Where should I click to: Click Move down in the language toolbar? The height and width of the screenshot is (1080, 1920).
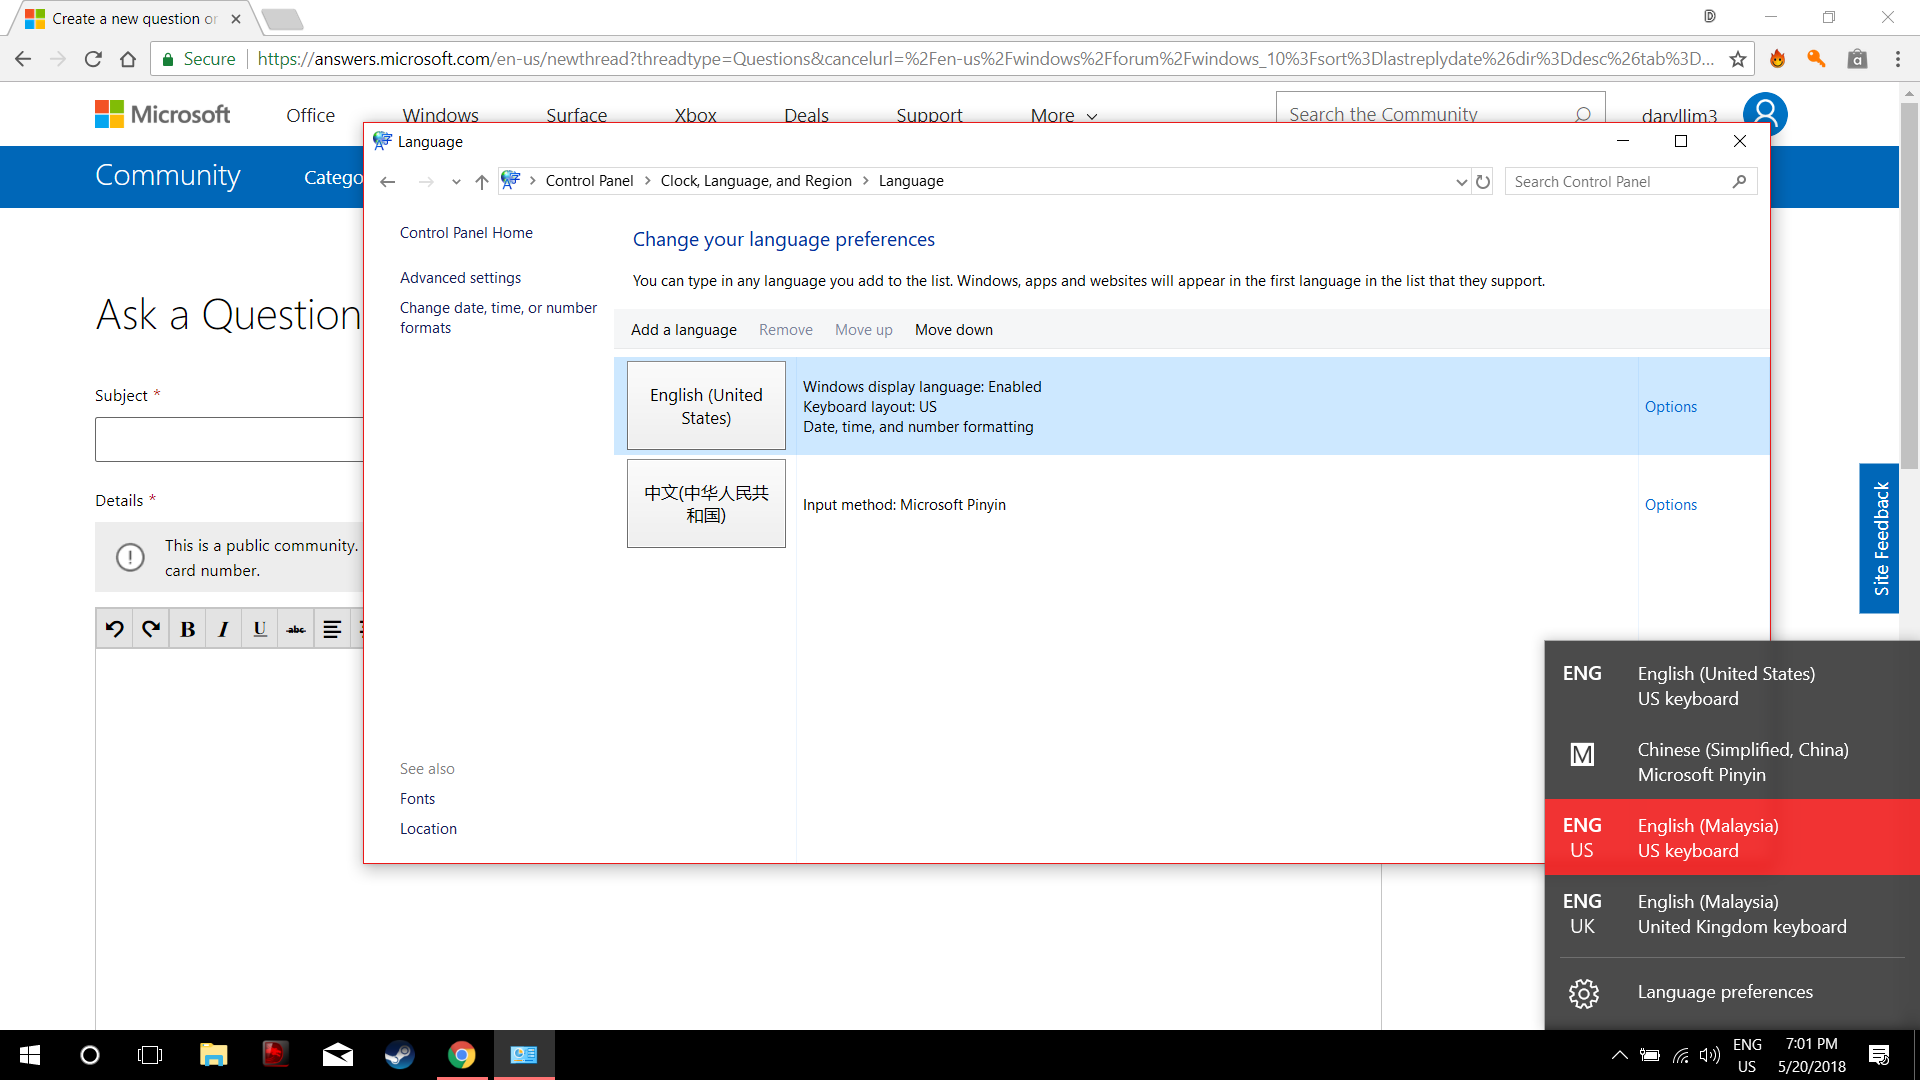[x=953, y=330]
